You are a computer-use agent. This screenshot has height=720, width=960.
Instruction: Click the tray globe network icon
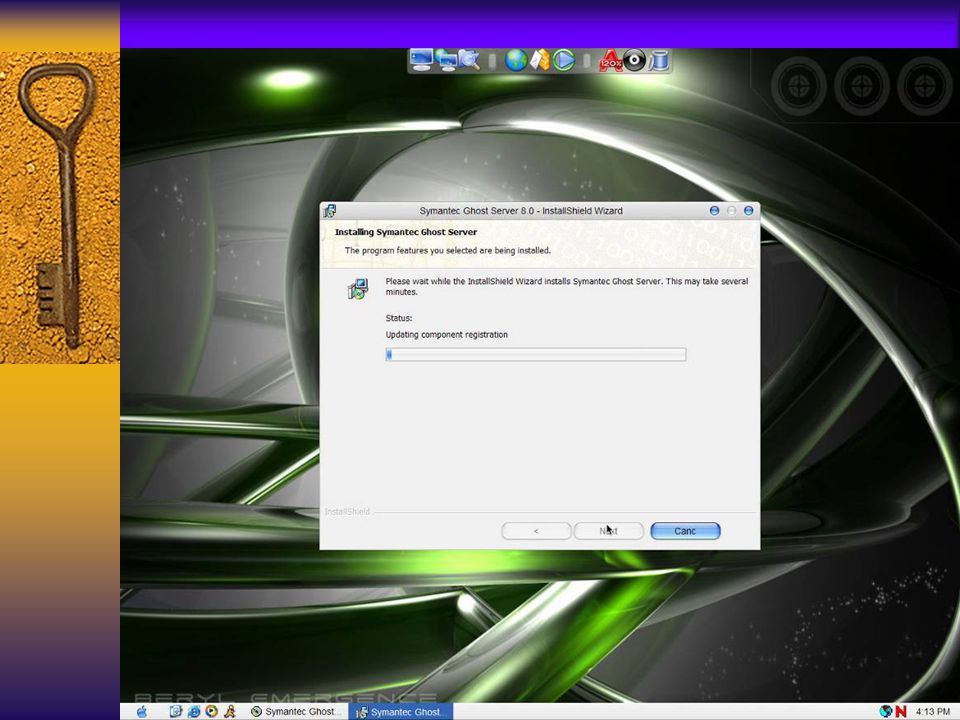click(x=886, y=711)
